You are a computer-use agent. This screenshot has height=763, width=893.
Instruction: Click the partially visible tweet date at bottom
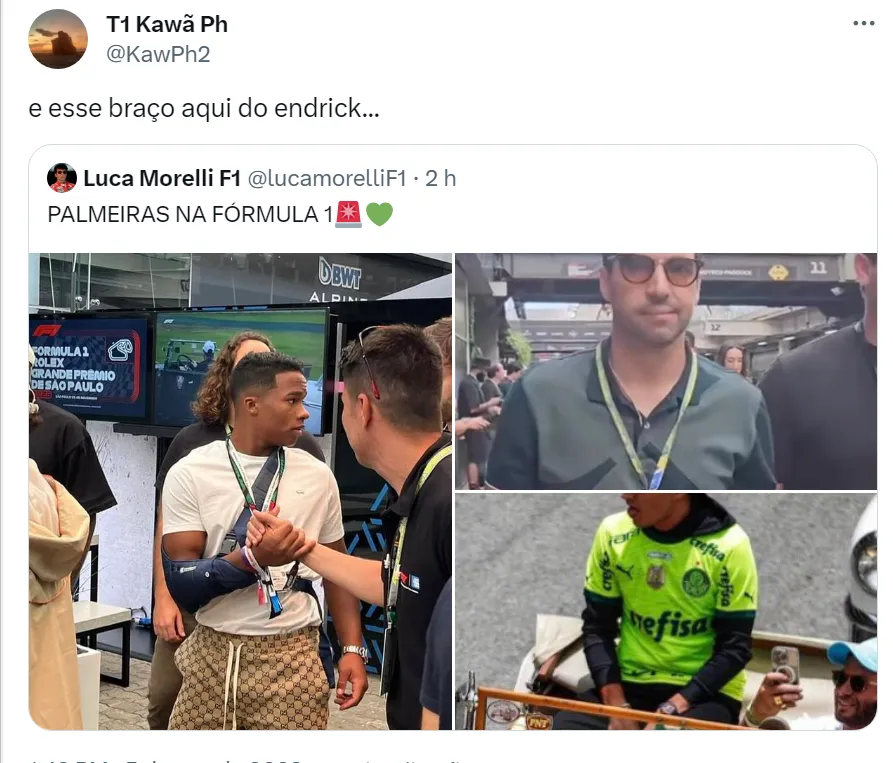[x=165, y=760]
